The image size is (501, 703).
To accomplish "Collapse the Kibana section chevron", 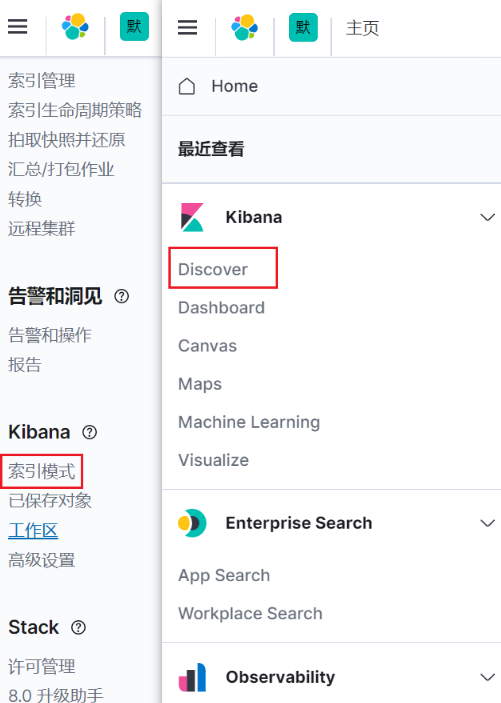I will 488,217.
